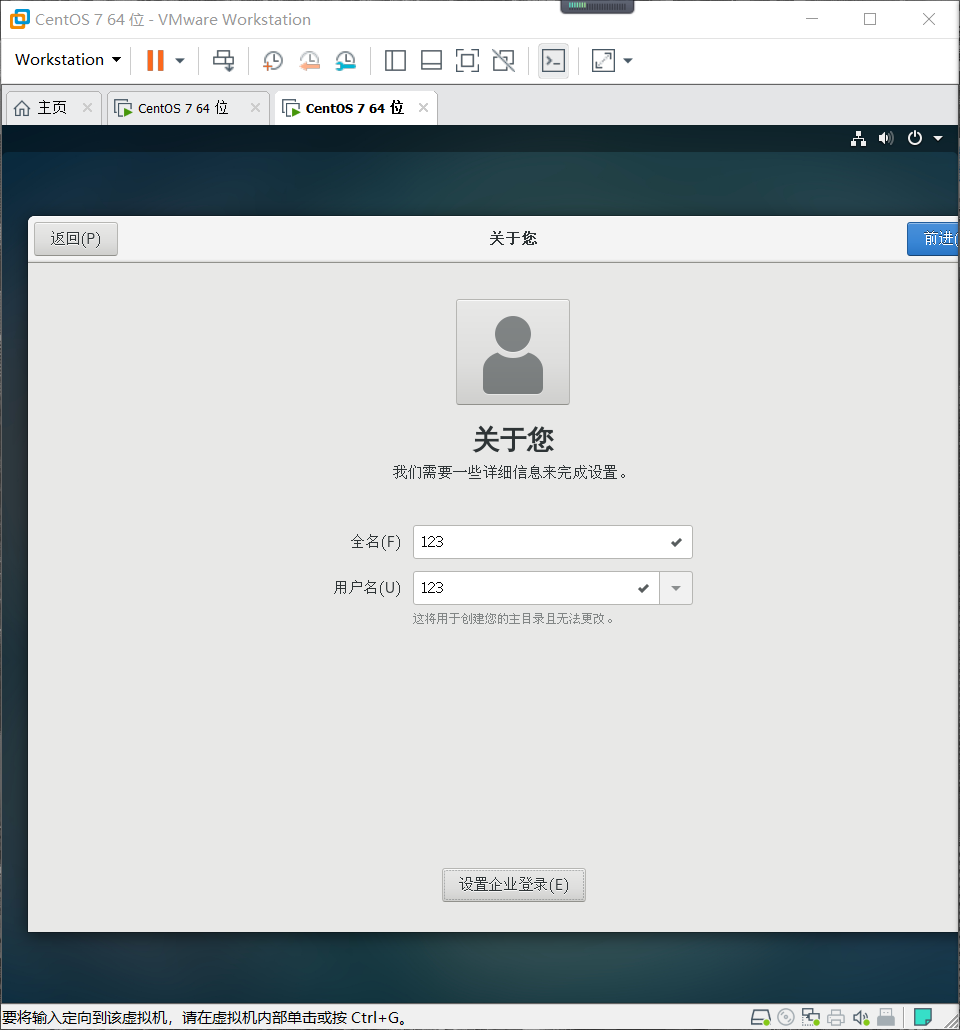
Task: Open the snapshot manager
Action: coord(346,60)
